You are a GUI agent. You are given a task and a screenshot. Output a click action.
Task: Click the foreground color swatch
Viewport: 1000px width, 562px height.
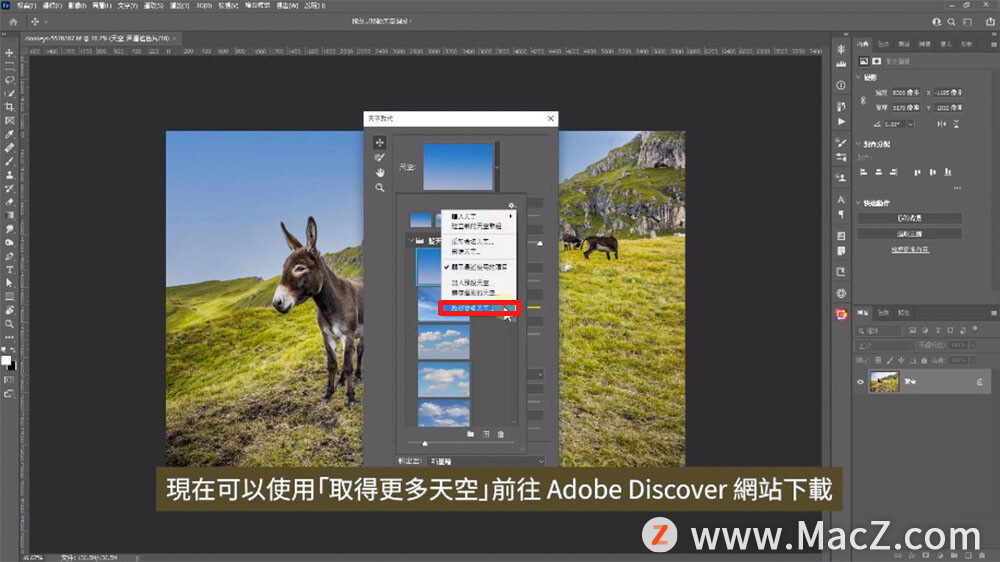tap(6, 360)
